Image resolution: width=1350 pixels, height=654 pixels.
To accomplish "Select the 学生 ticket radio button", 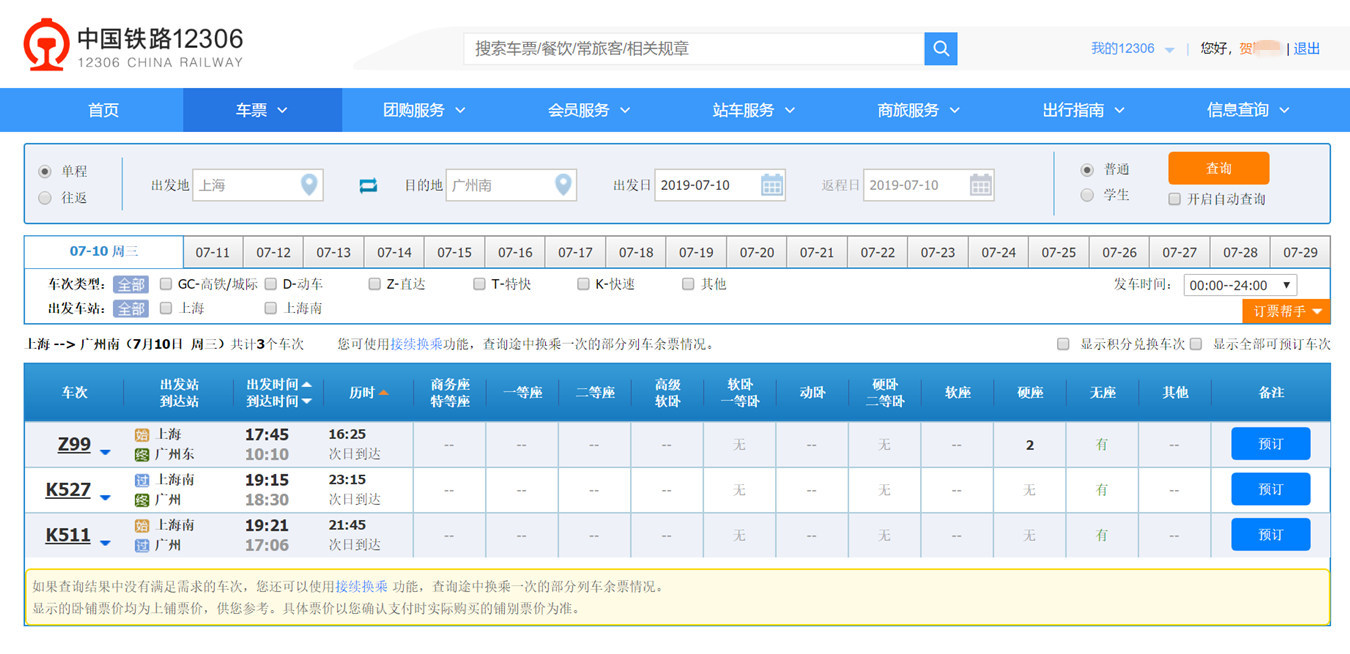I will pos(1087,195).
